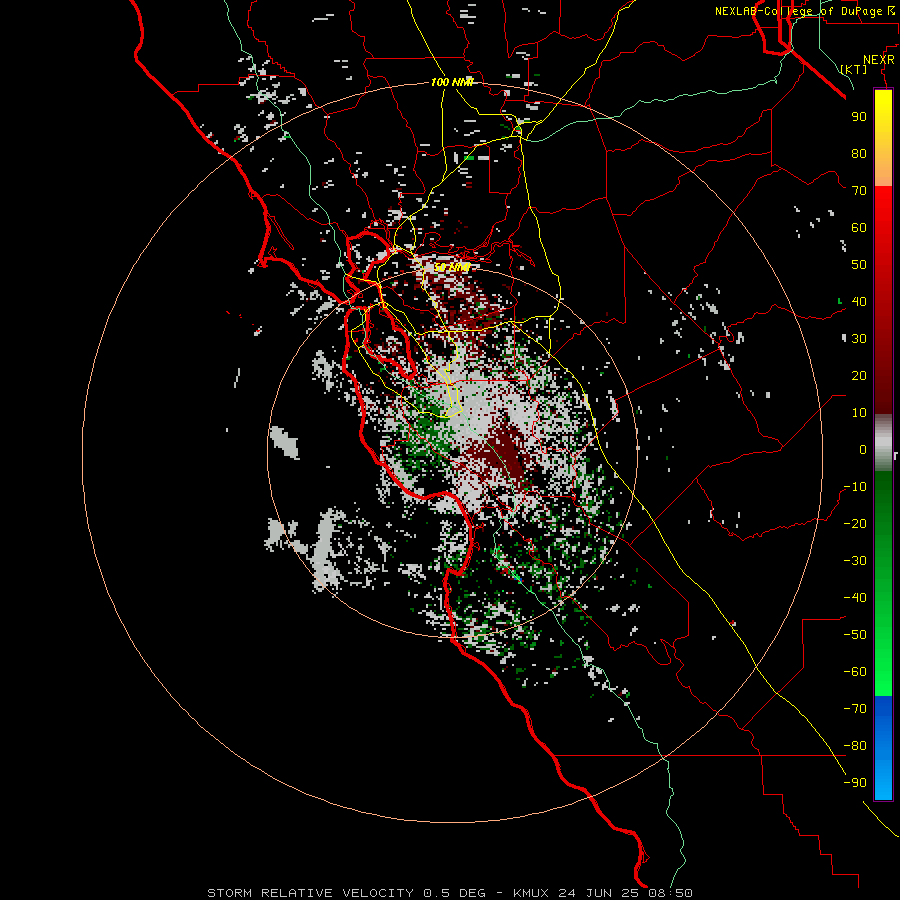This screenshot has width=900, height=900.
Task: Click the [KT] units label above color bar
Action: pyautogui.click(x=854, y=69)
